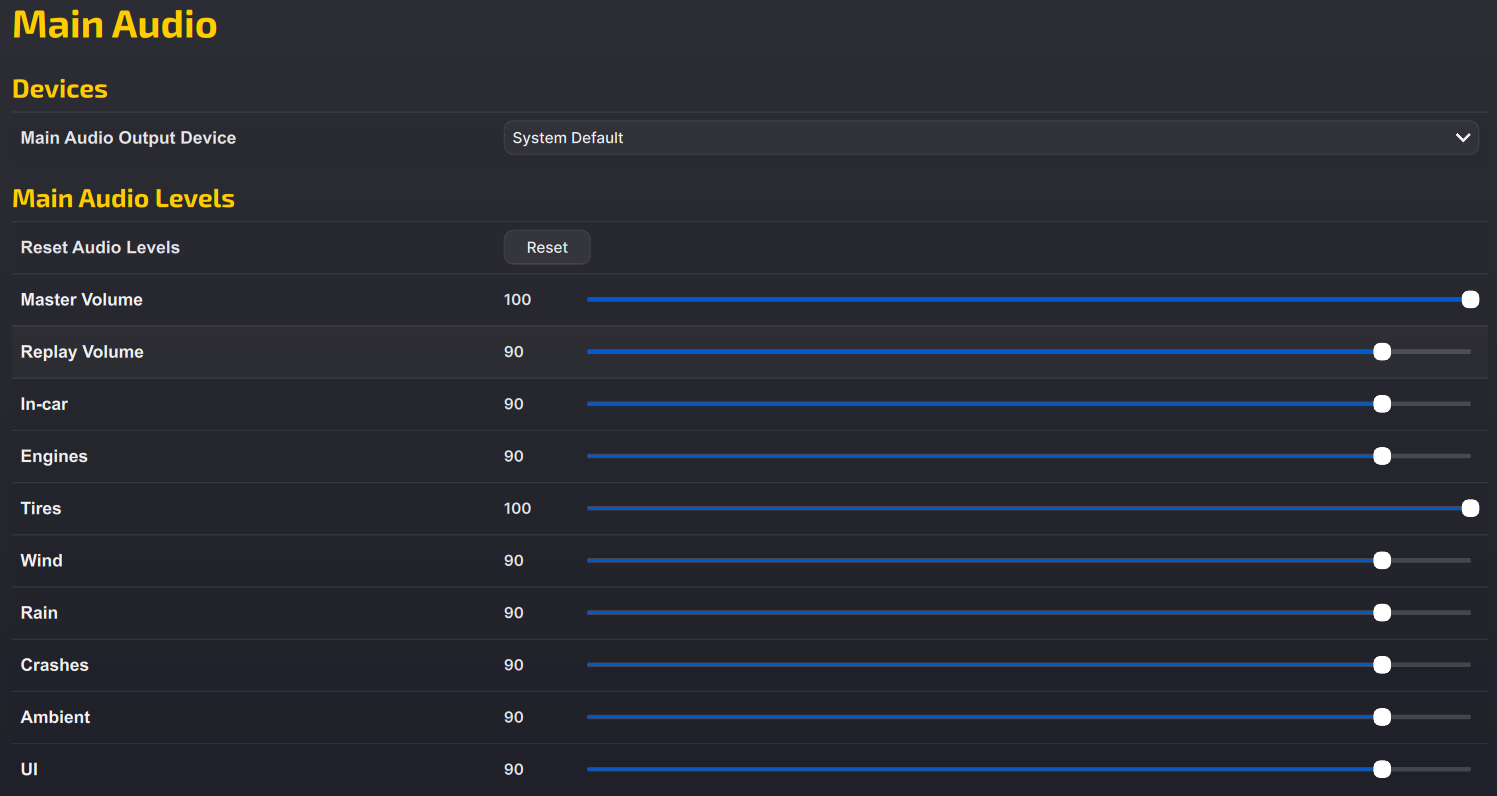Click the UI volume slider handle
1497x796 pixels.
[x=1382, y=769]
